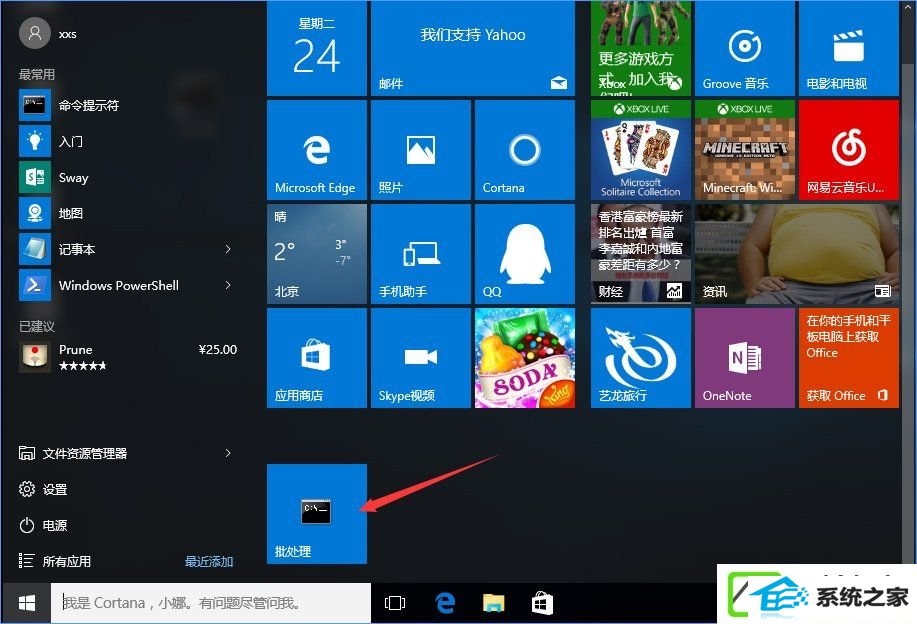
Task: Expand 文件资源管理器 jump list arrow
Action: coord(228,453)
